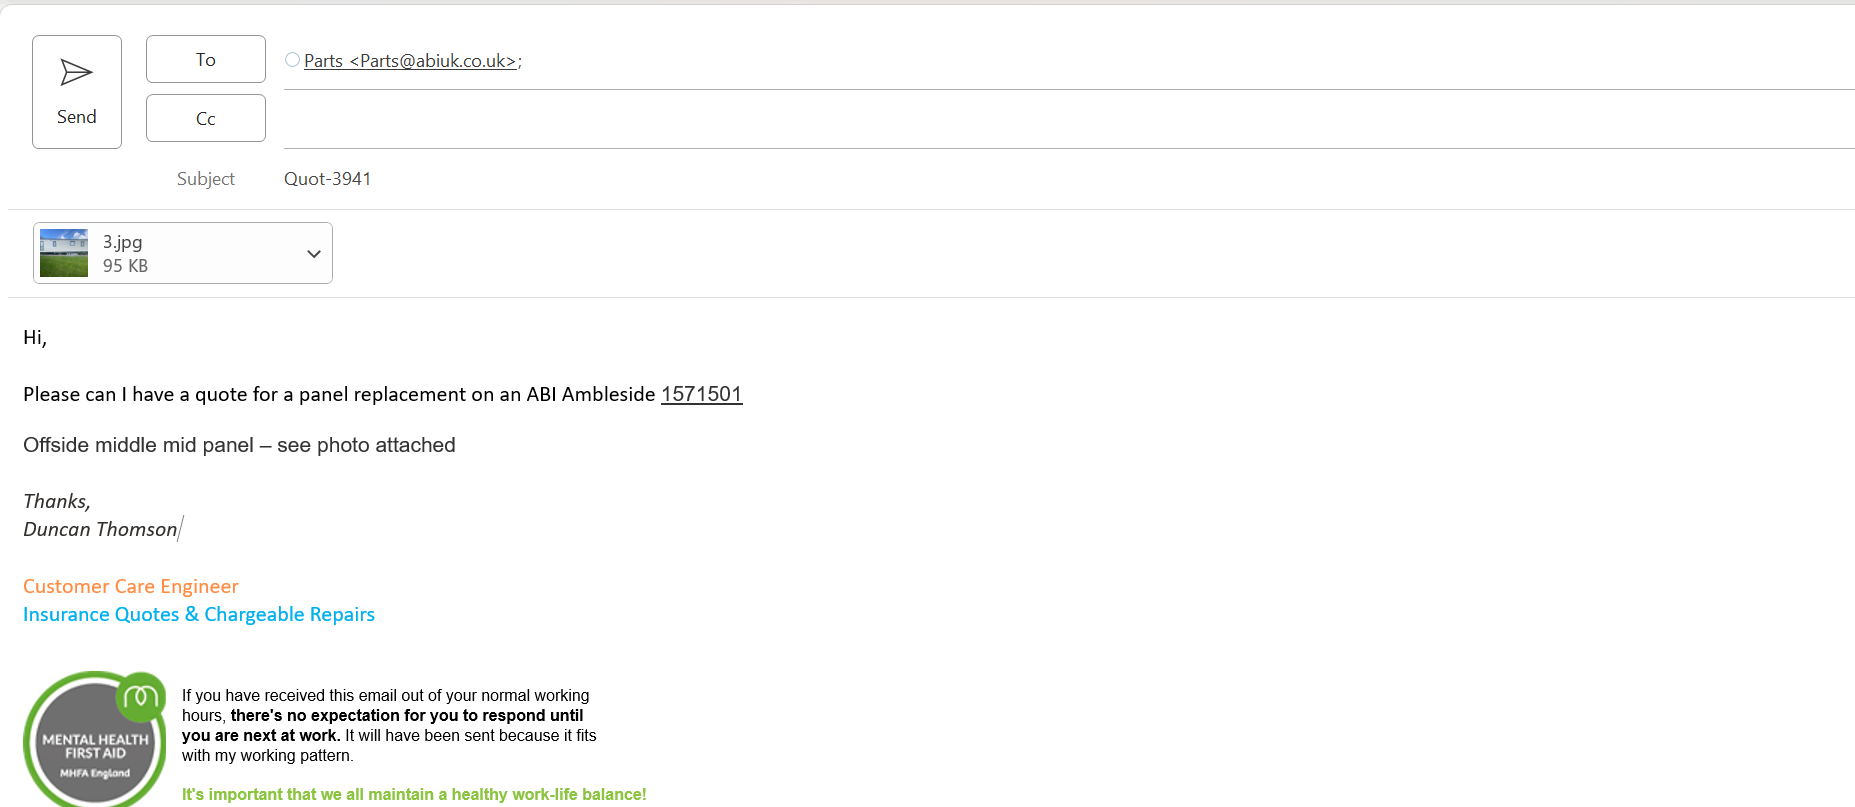Select the Parts@abiuk.co.uk recipient
Viewport: 1855px width, 807px height.
(x=411, y=61)
